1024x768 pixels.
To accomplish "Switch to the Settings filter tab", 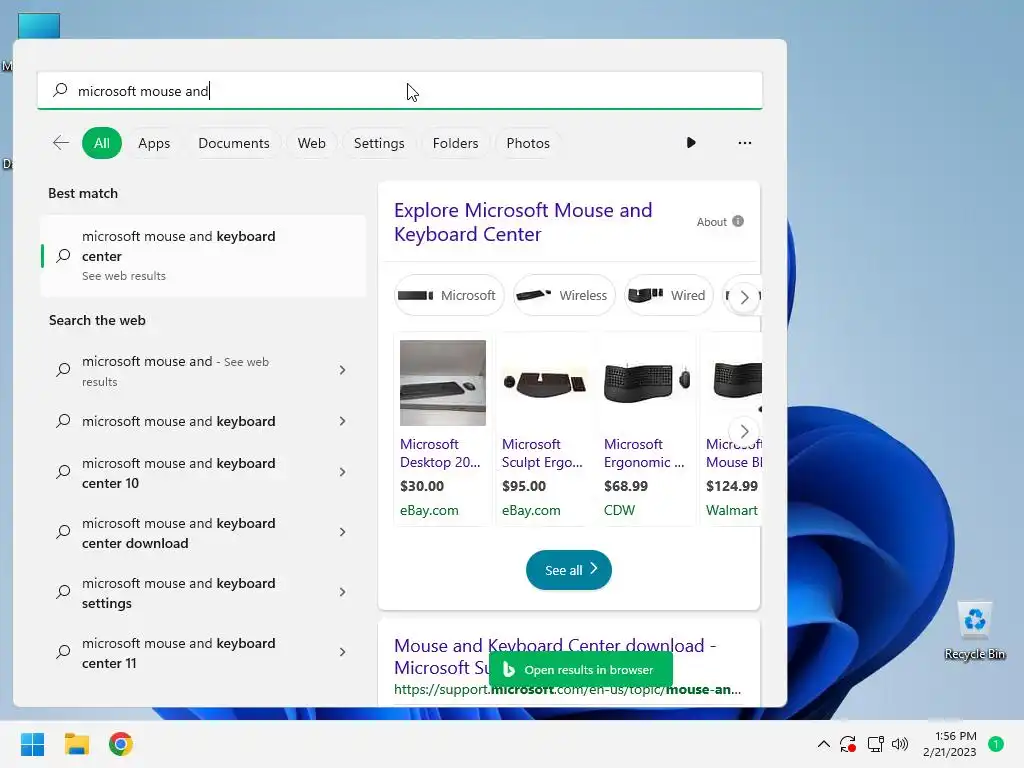I will [x=379, y=143].
